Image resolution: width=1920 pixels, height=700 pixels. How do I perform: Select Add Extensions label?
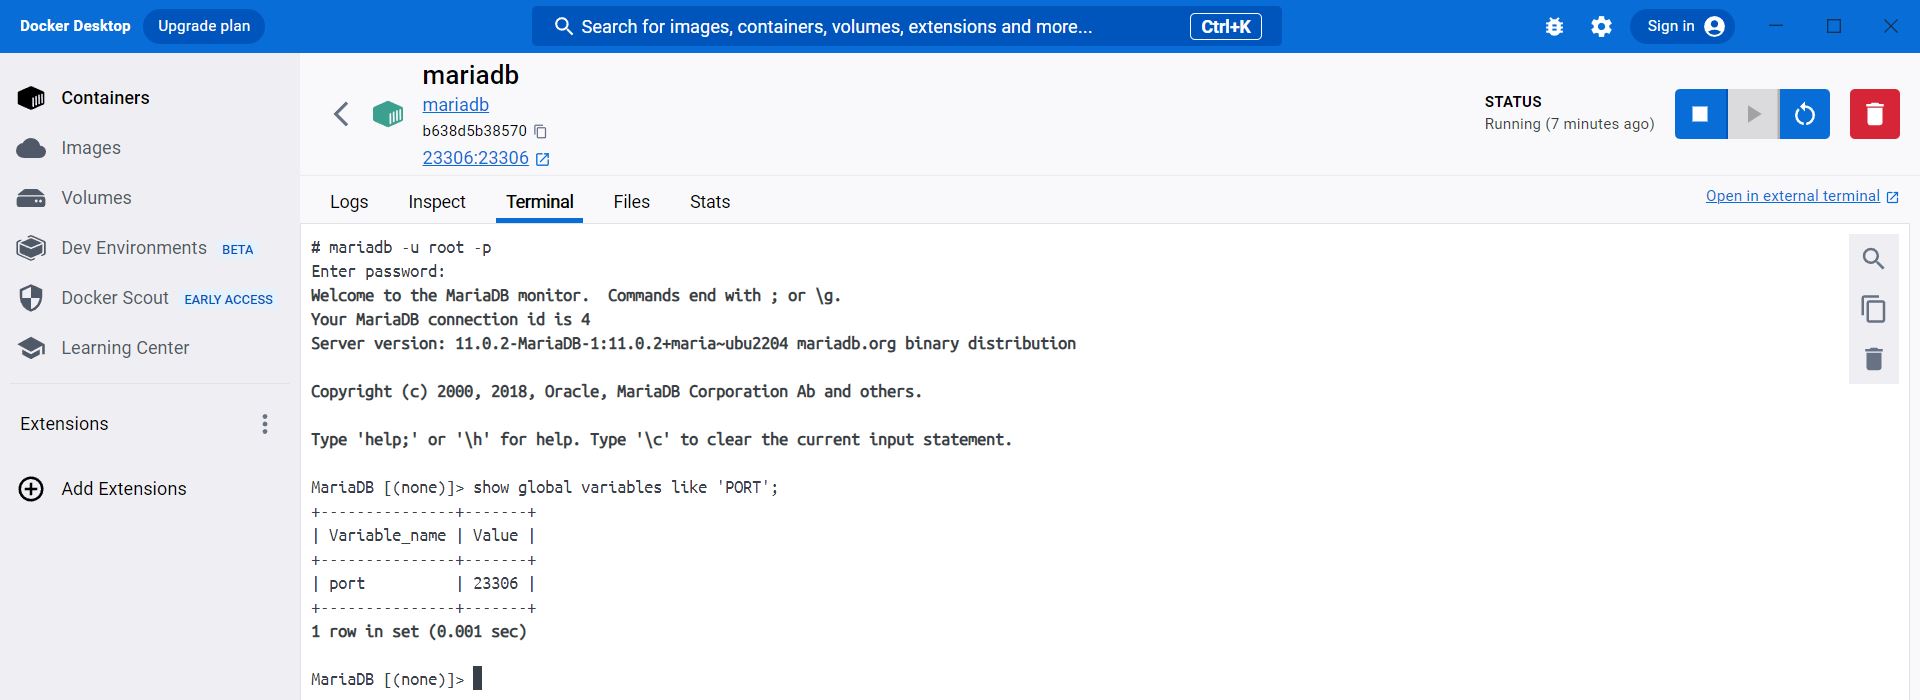124,489
